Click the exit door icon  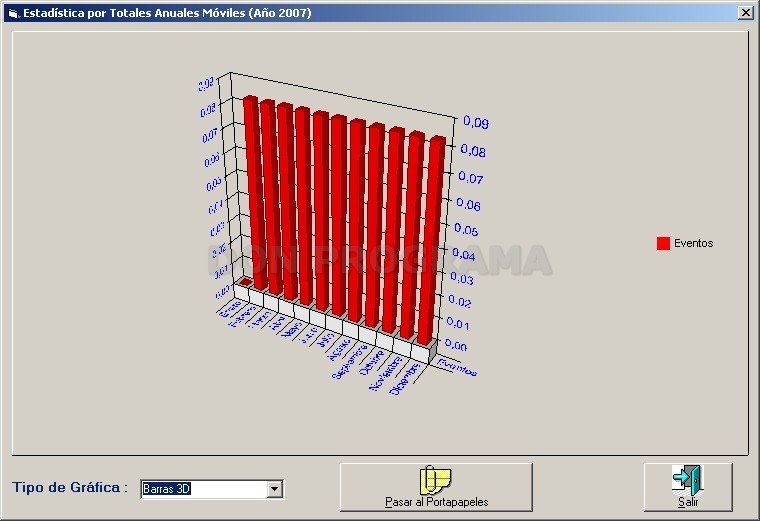(x=687, y=480)
